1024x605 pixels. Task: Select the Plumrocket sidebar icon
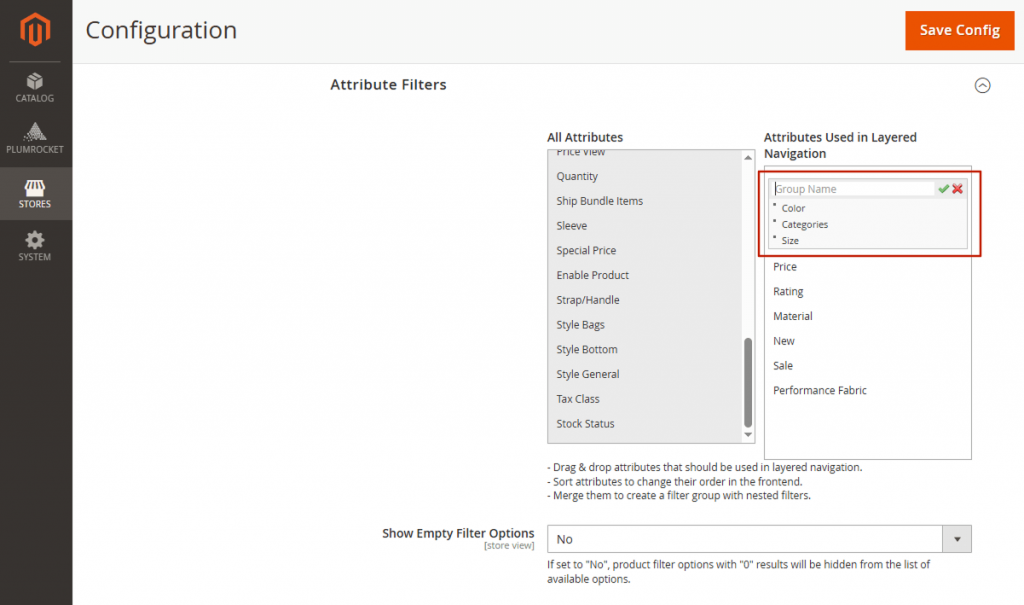click(x=34, y=140)
